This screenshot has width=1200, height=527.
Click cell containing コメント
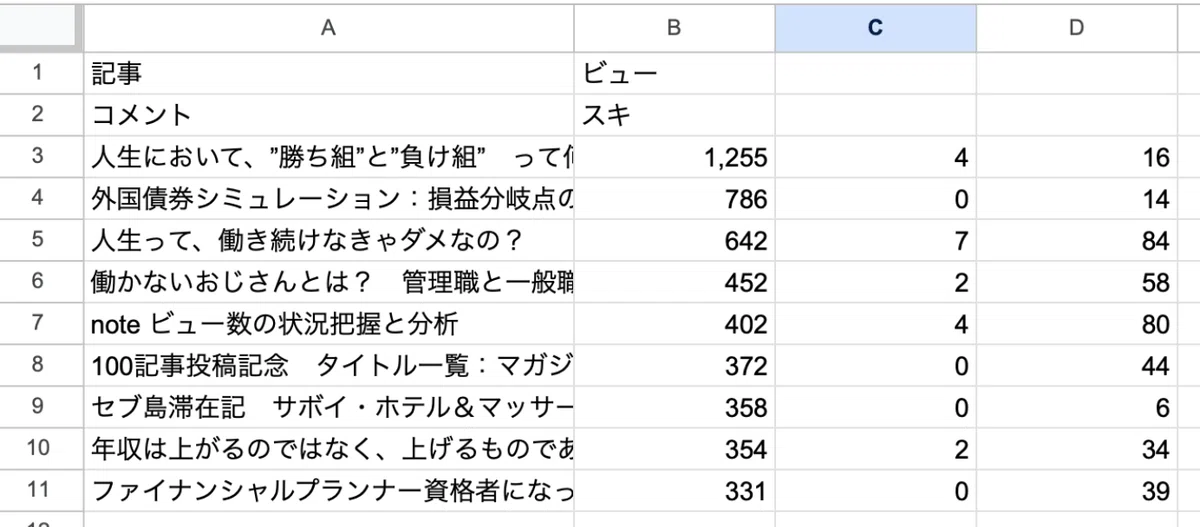(x=328, y=115)
